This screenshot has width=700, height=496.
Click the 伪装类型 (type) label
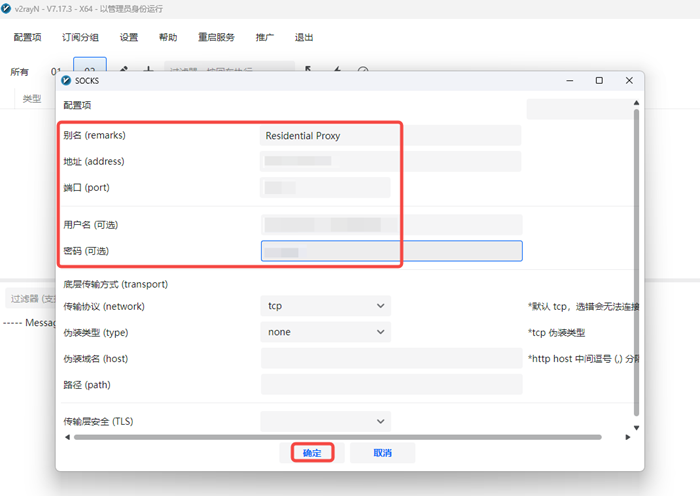coord(96,333)
